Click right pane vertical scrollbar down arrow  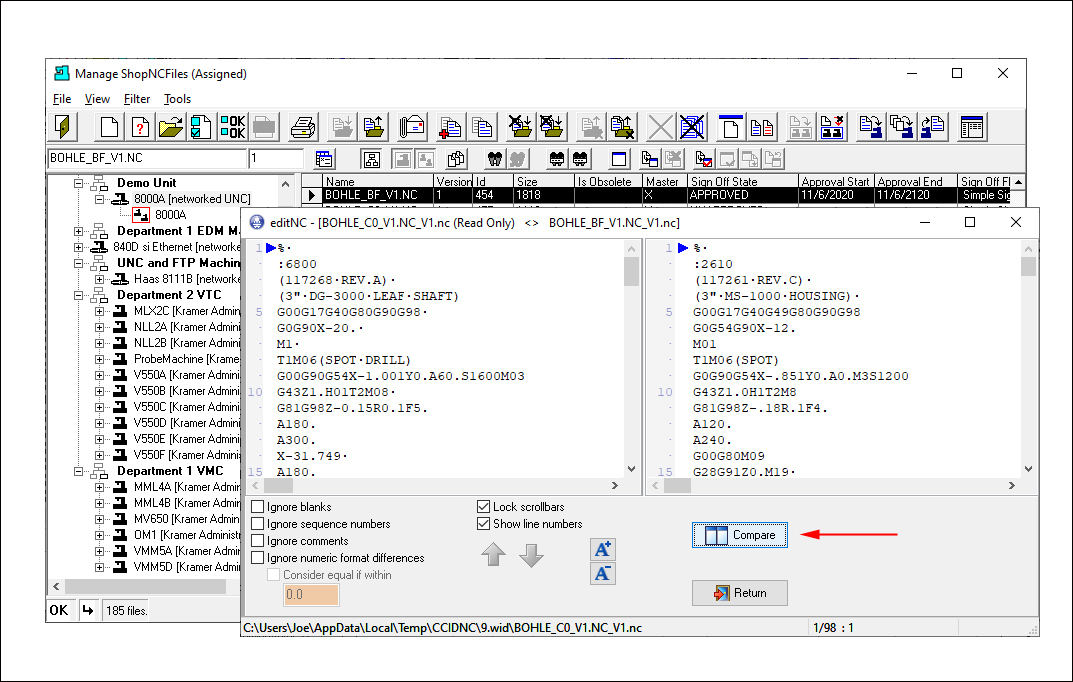(x=1029, y=469)
